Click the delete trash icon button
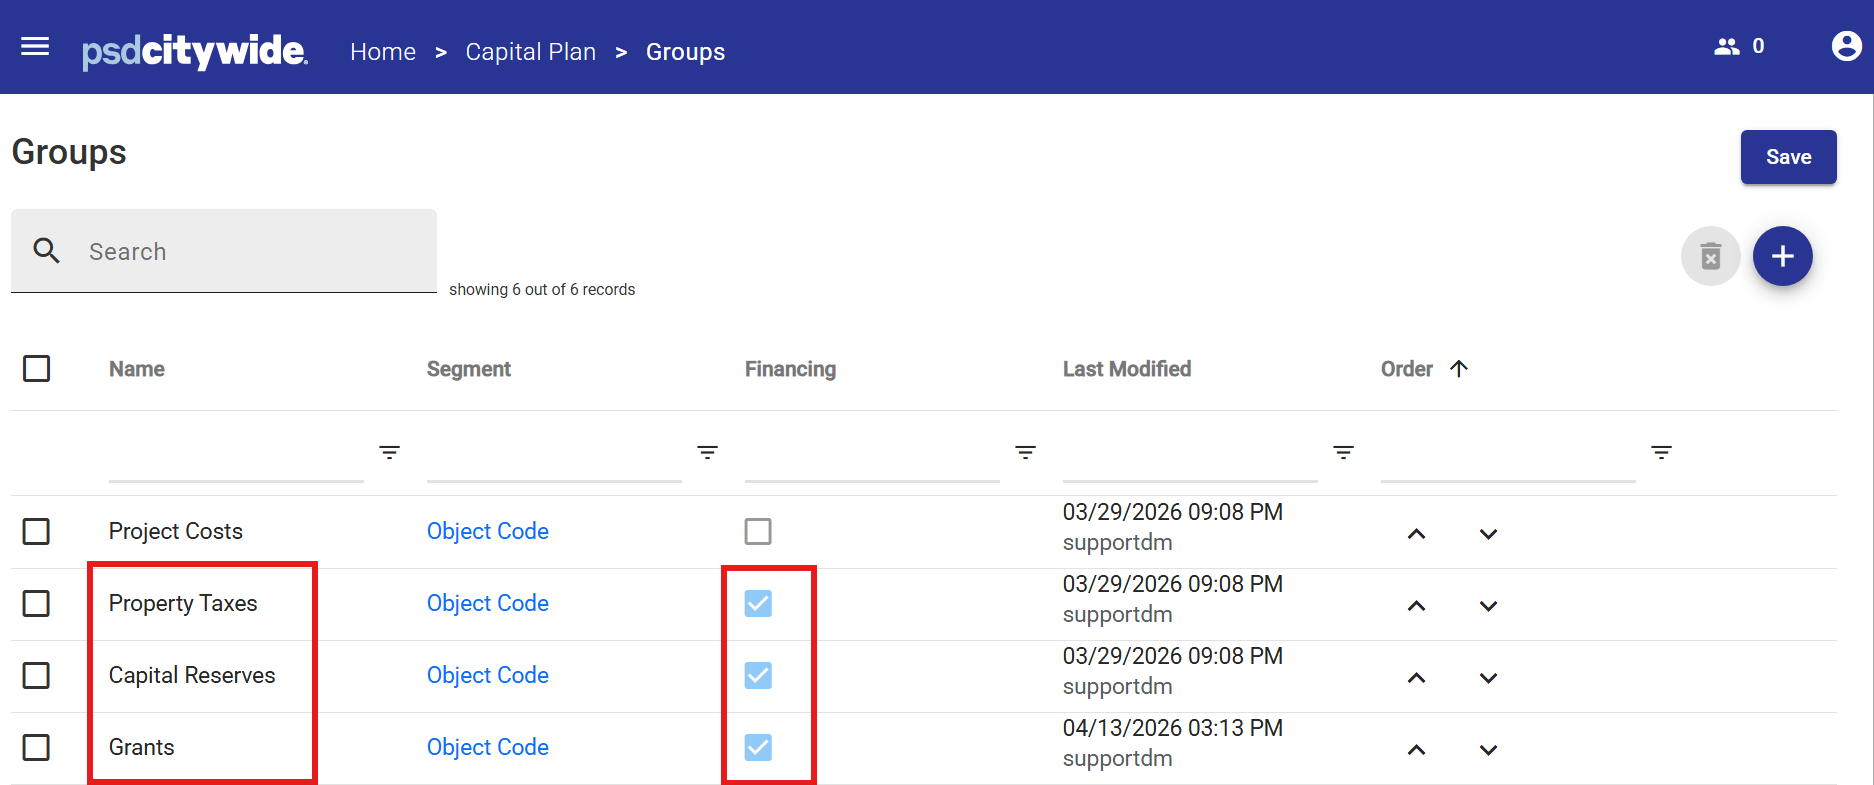This screenshot has width=1874, height=785. (1711, 256)
